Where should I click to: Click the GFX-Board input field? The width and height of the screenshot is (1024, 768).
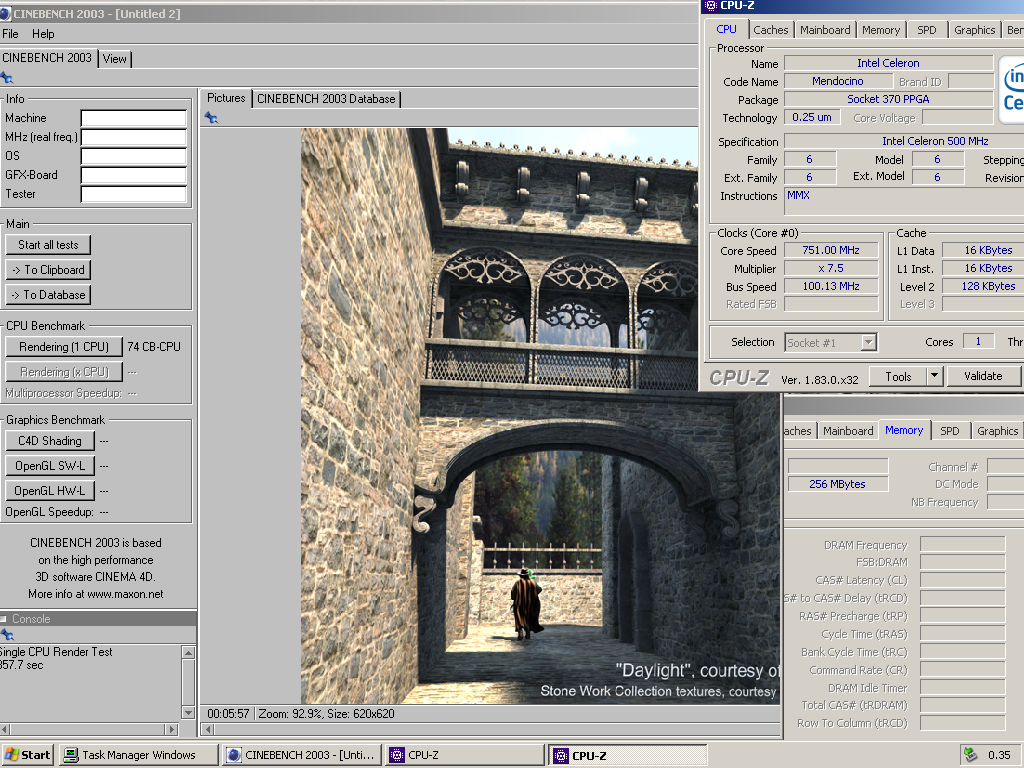[134, 175]
